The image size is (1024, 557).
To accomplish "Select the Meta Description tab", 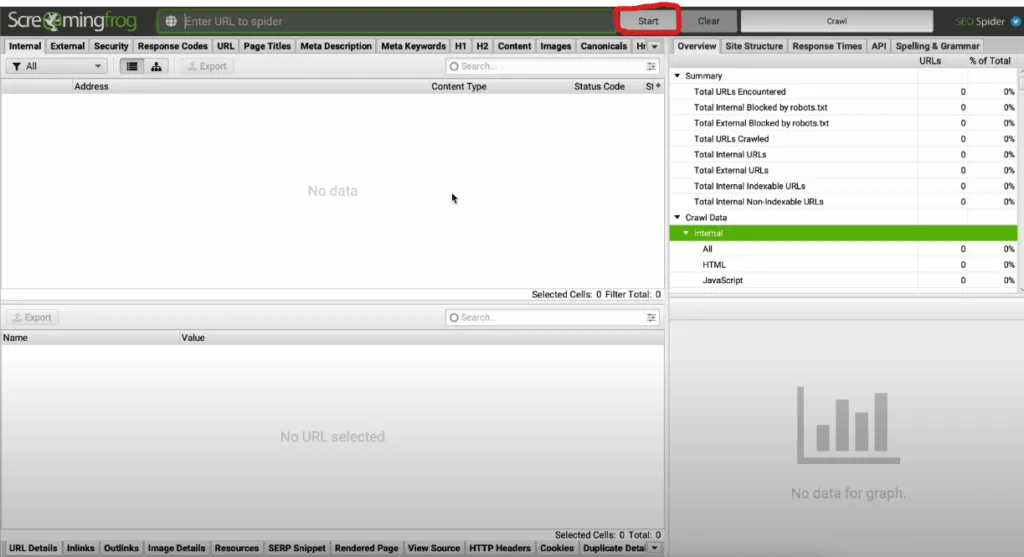I will tap(336, 46).
